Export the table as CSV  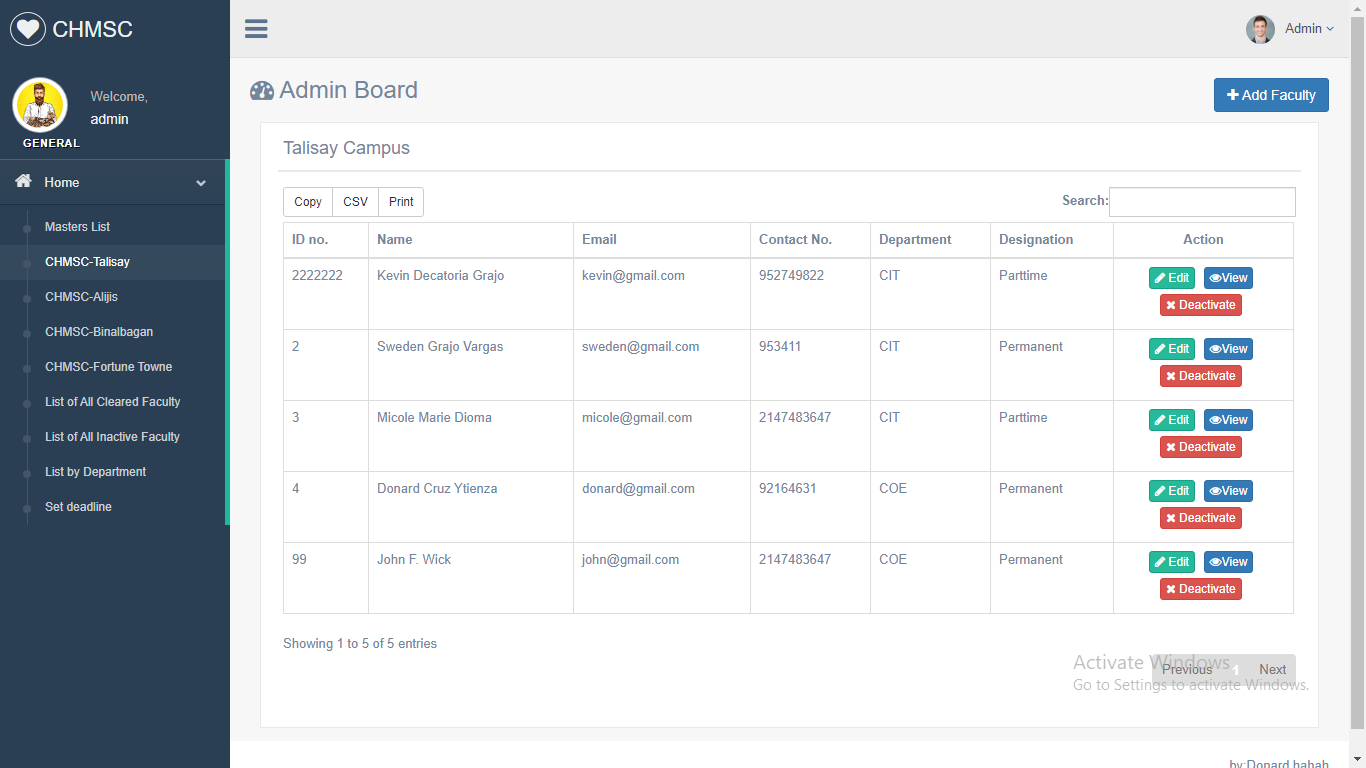(355, 201)
